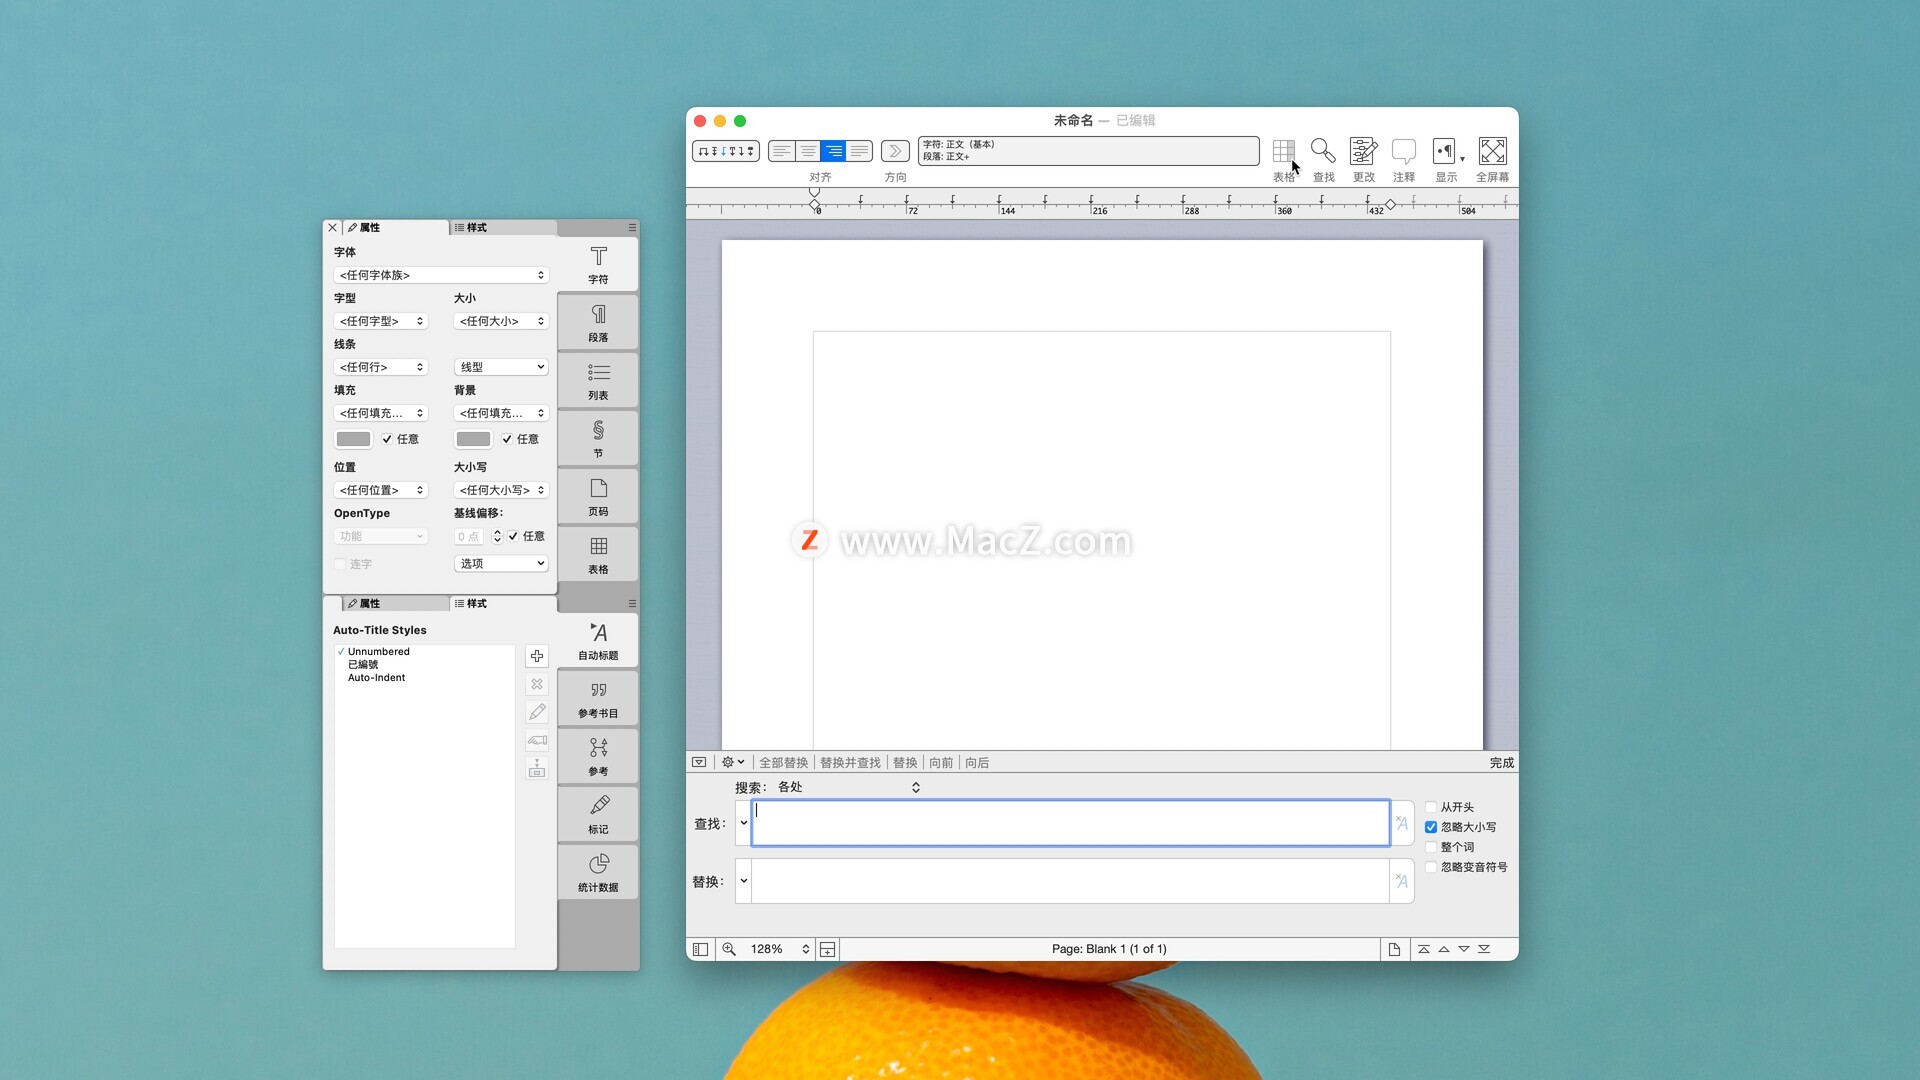The width and height of the screenshot is (1920, 1080).
Task: Open the <任何位置> position dropdown
Action: [x=381, y=490]
